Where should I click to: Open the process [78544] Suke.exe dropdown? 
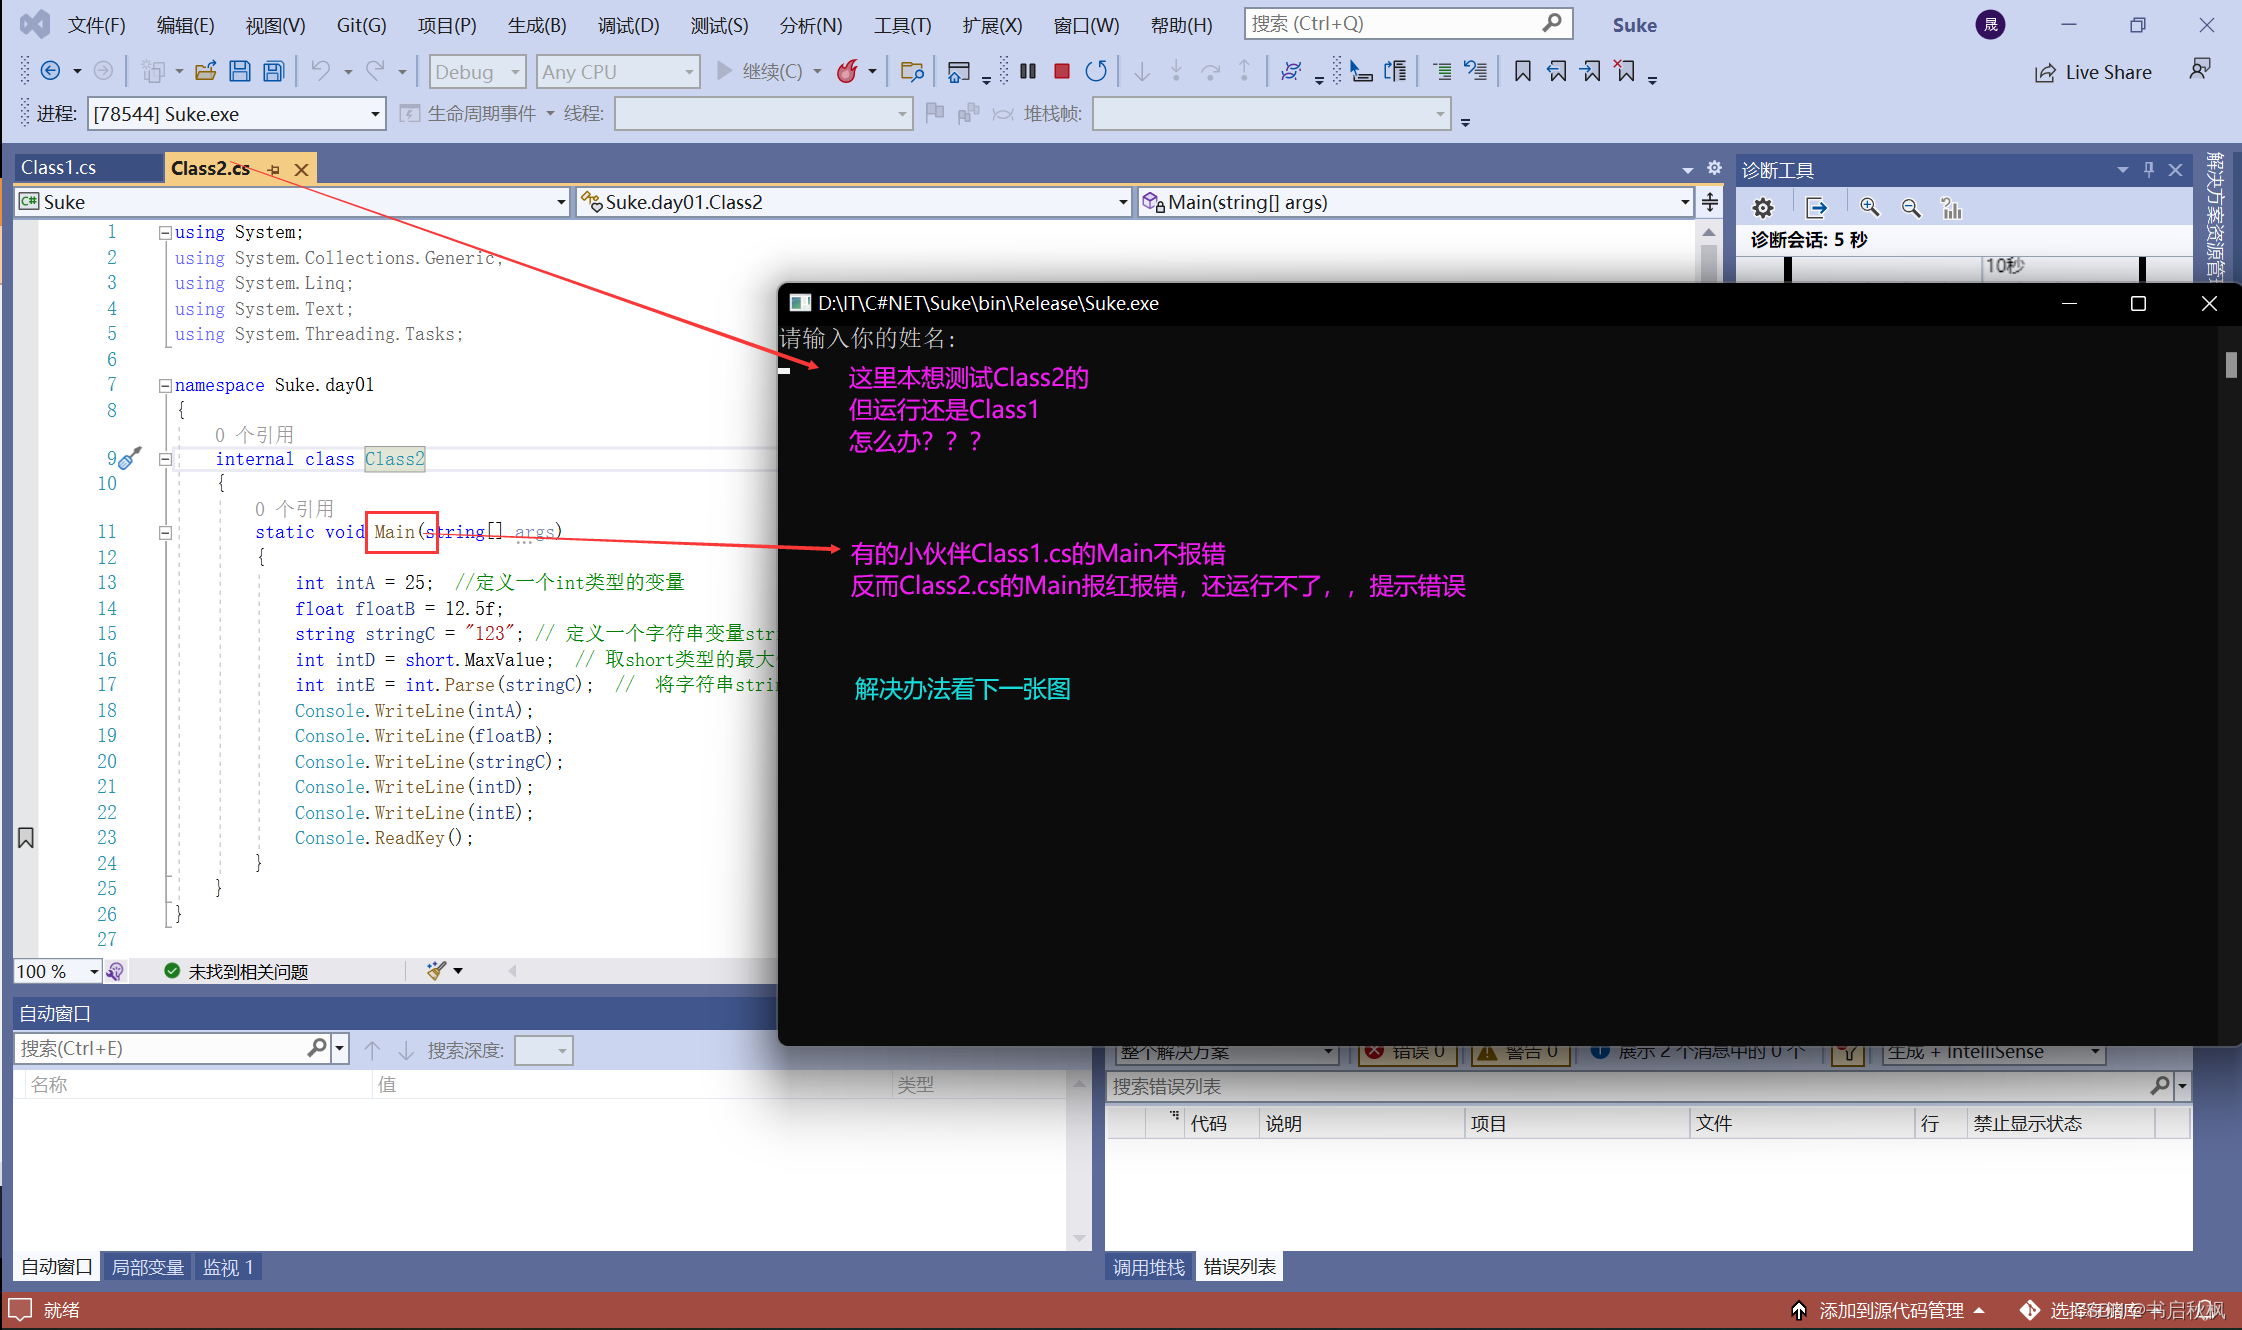(x=236, y=114)
